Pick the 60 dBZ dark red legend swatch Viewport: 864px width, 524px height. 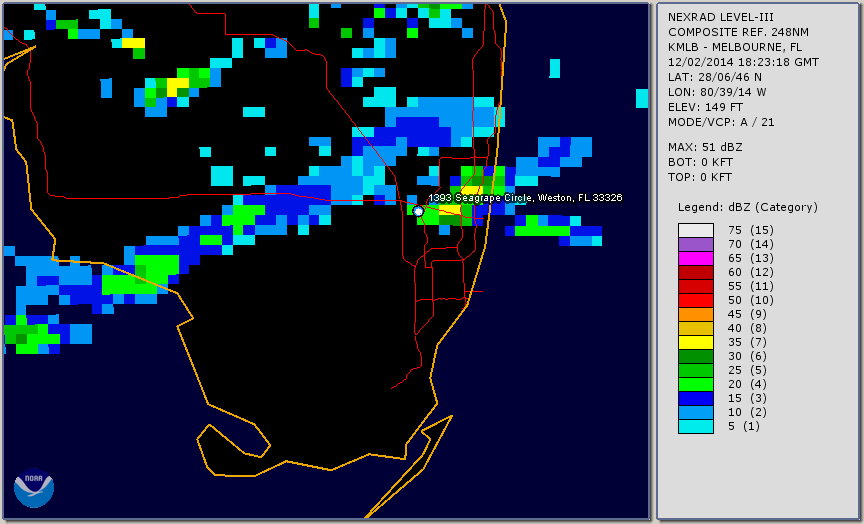click(x=696, y=272)
